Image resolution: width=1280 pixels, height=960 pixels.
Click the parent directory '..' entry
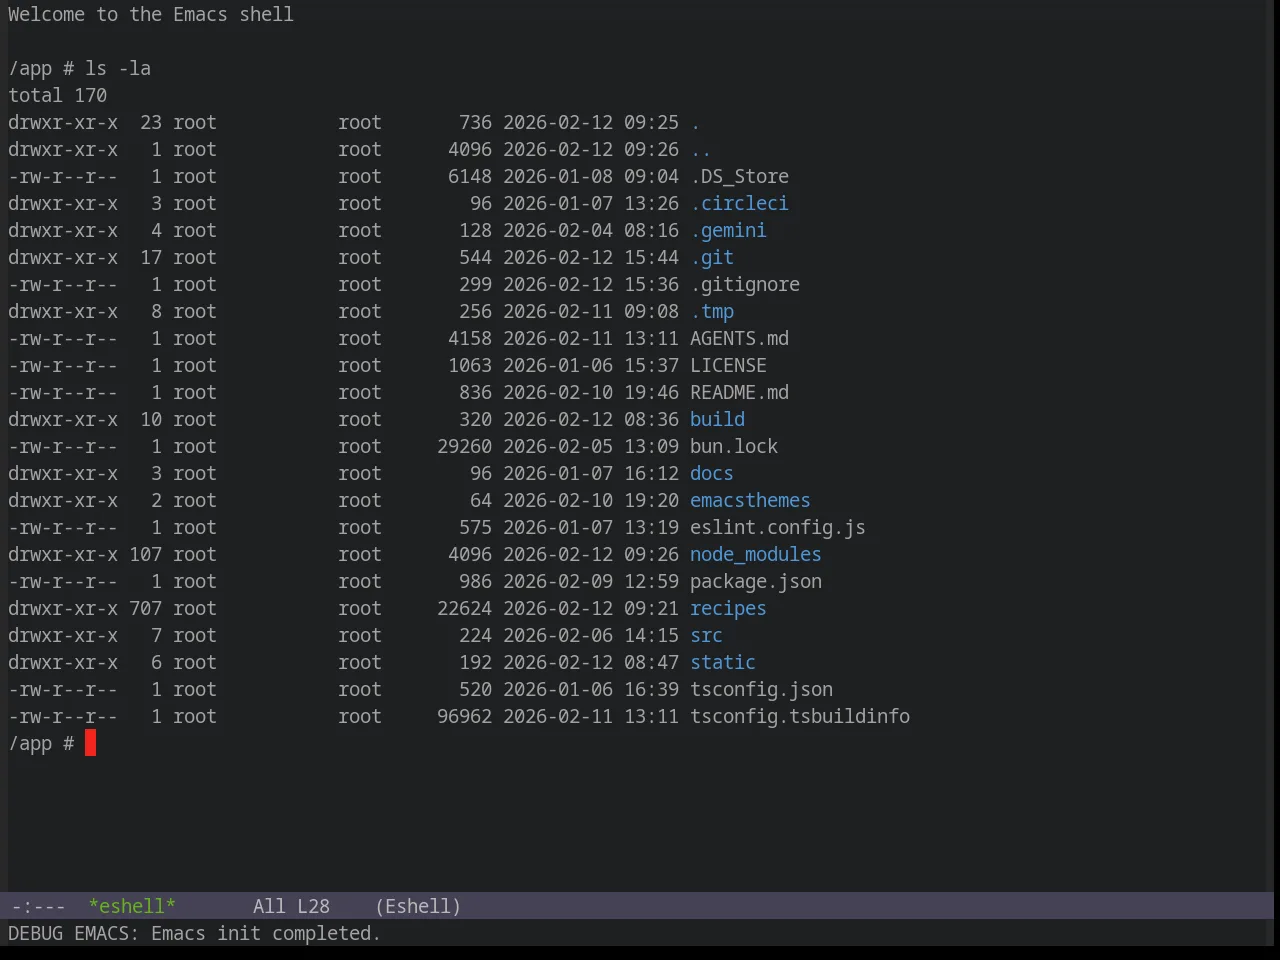(x=701, y=149)
